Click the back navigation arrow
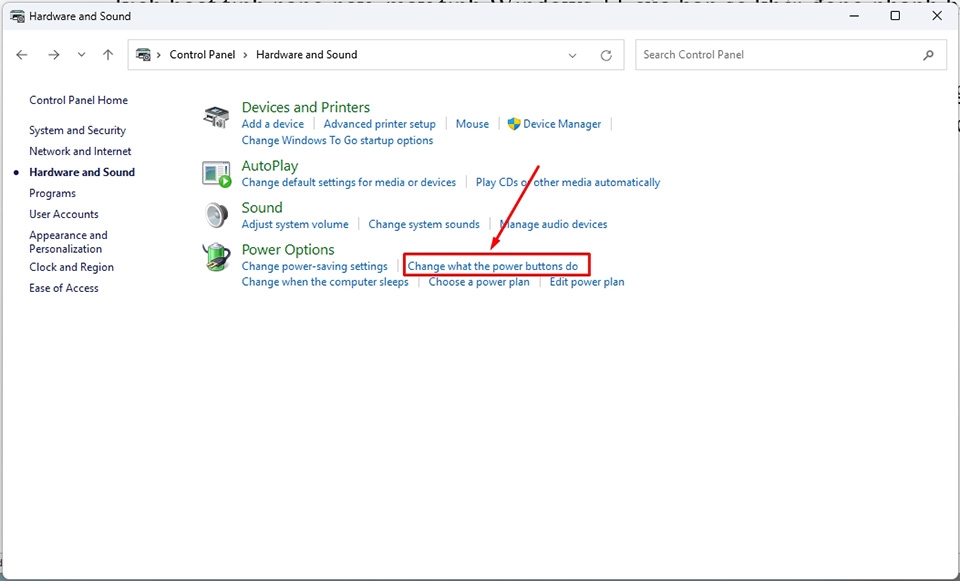The height and width of the screenshot is (581, 960). (22, 55)
